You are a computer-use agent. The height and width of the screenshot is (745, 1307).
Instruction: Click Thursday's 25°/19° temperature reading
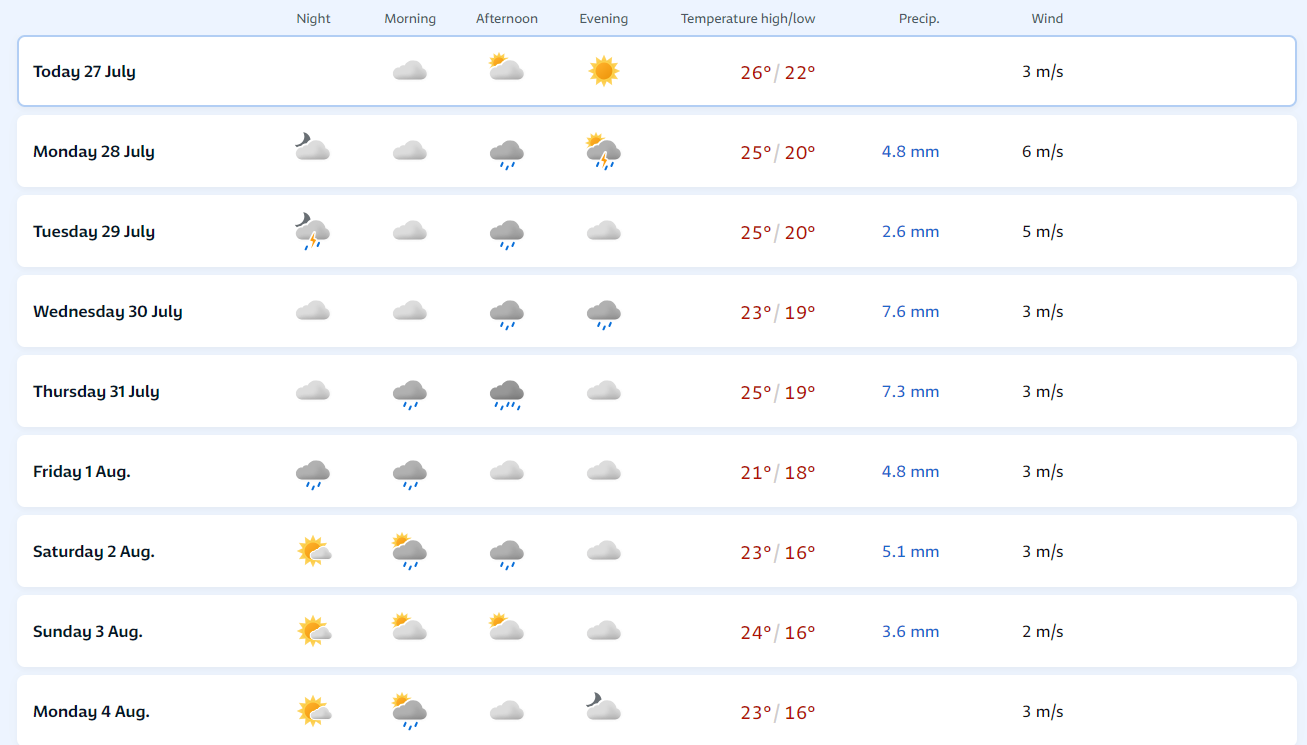pyautogui.click(x=778, y=392)
